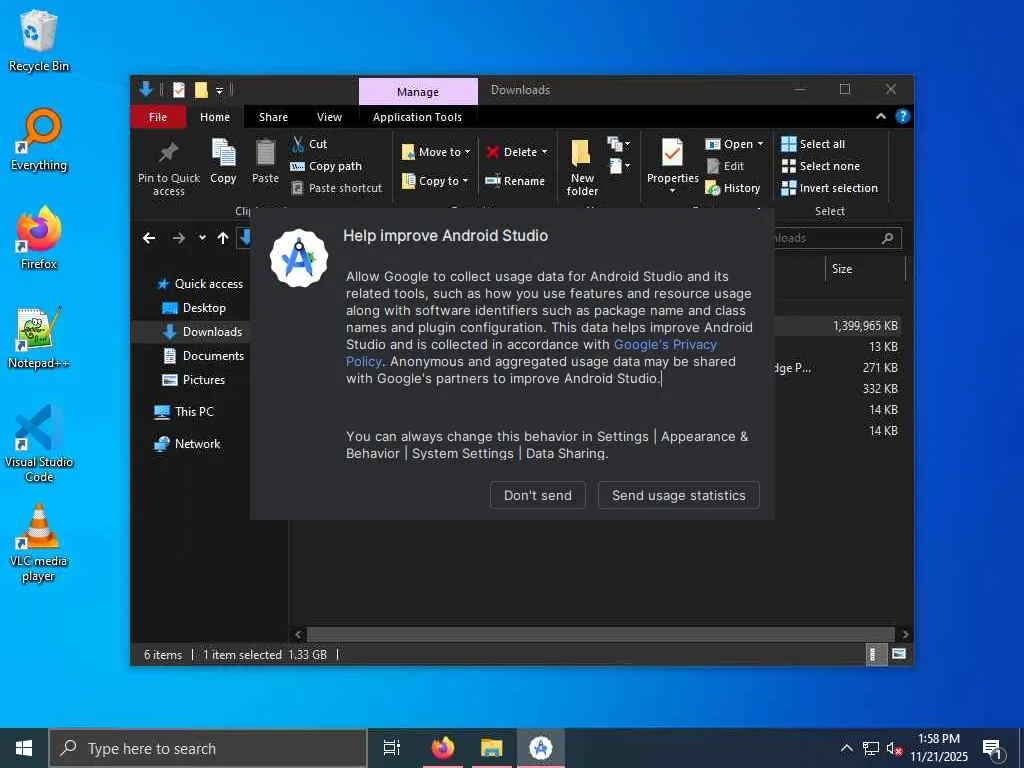
Task: Go back with the back arrow
Action: coord(149,238)
